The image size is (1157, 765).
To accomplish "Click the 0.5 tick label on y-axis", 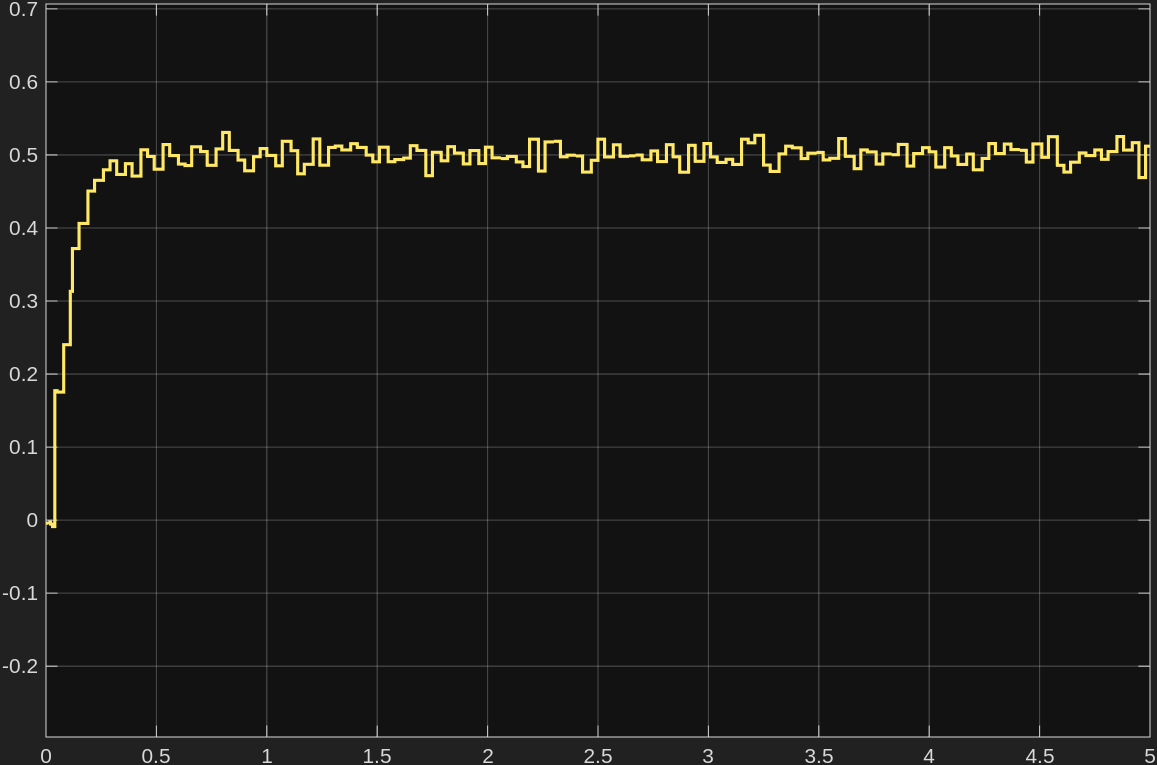I will 23,155.
